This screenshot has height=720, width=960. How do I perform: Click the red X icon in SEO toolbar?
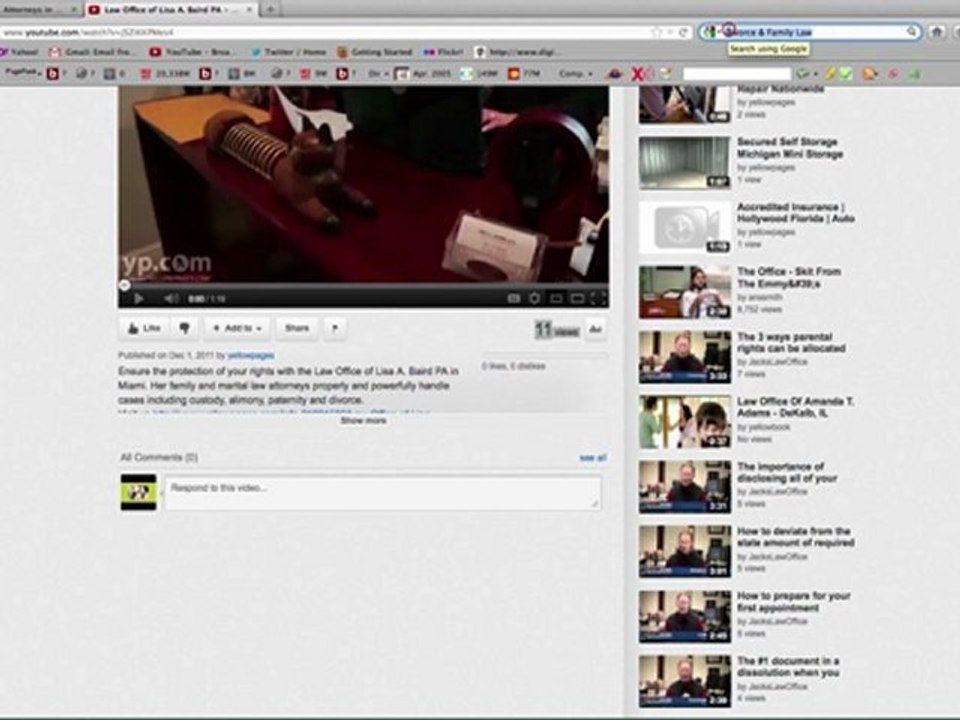click(x=639, y=74)
